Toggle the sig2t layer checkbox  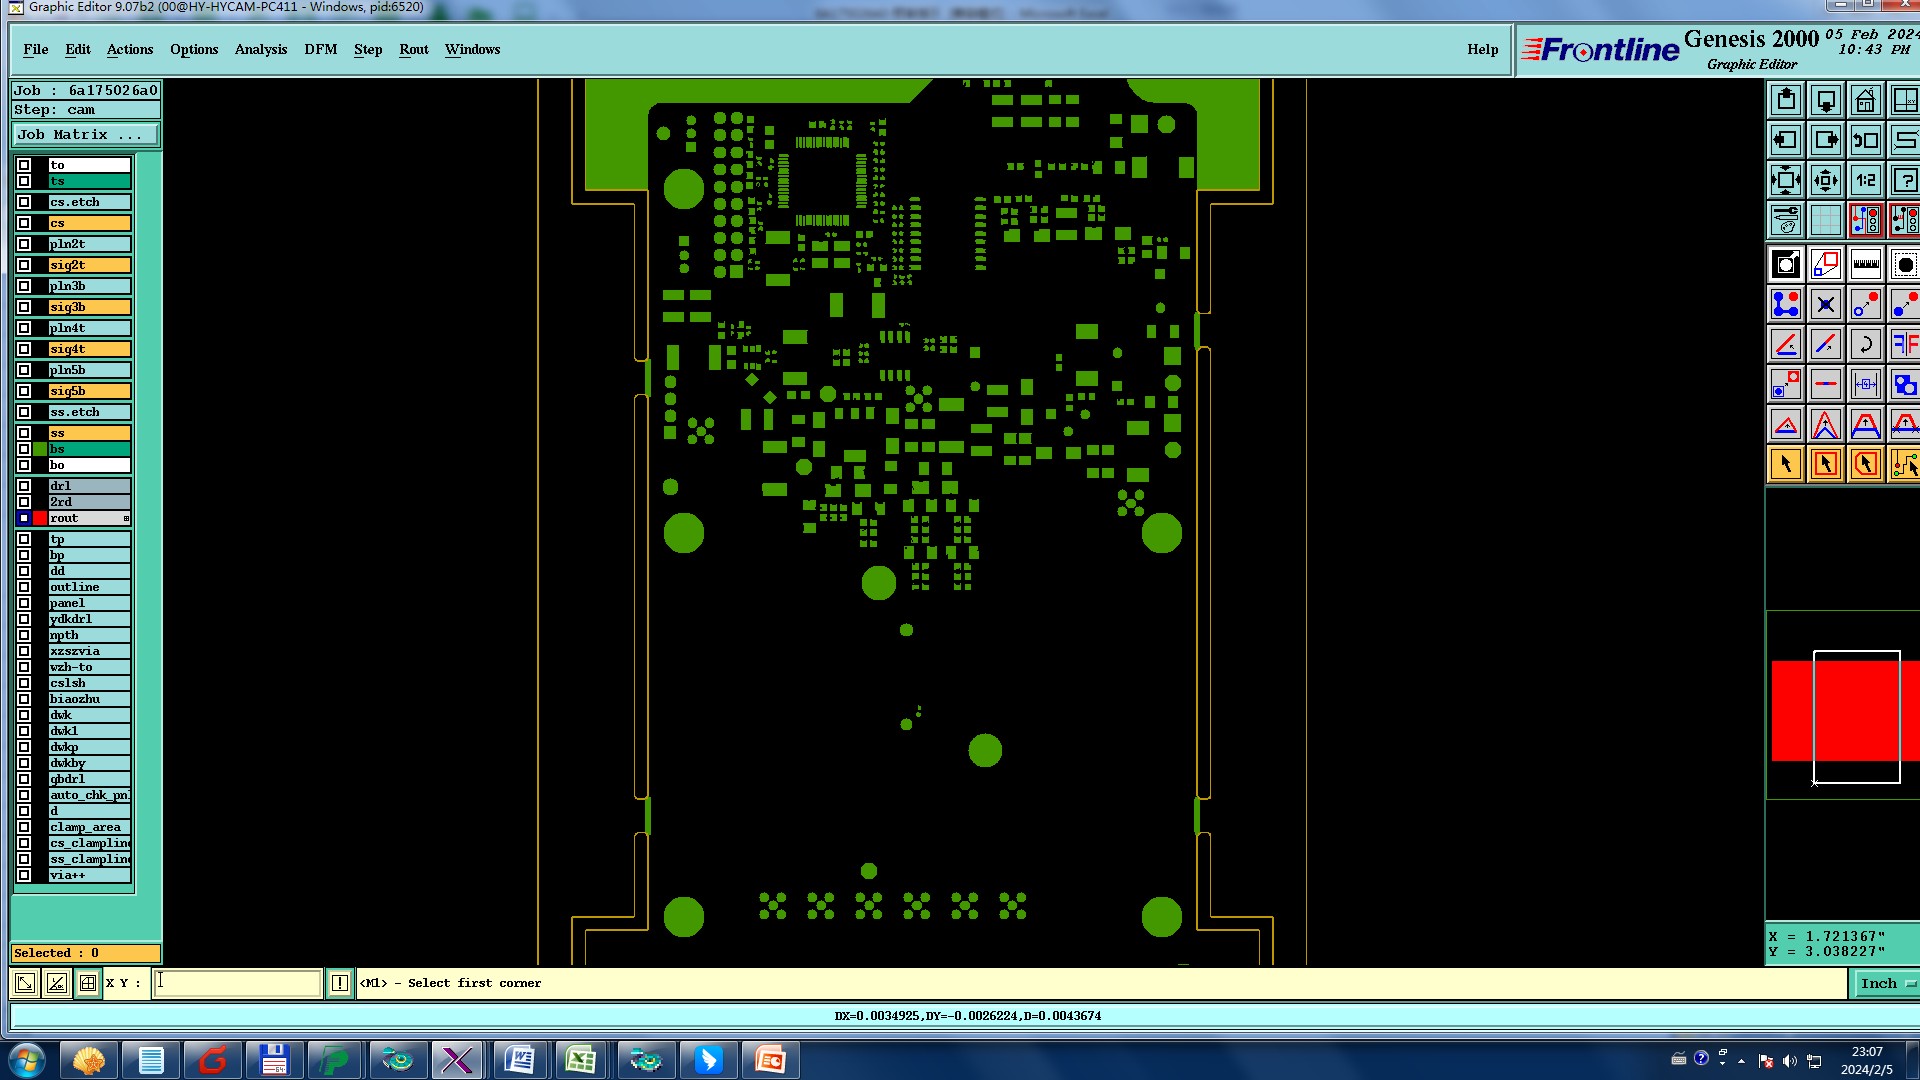tap(24, 265)
